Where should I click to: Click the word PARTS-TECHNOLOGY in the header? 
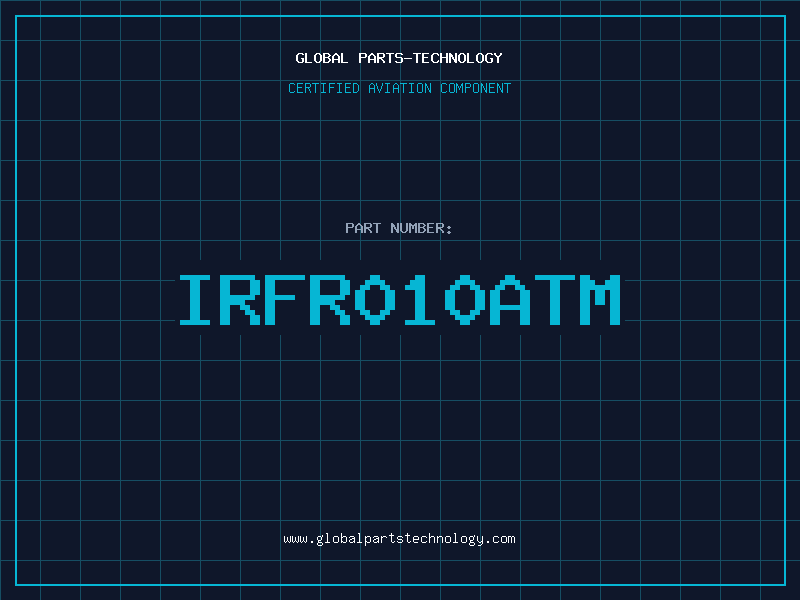(430, 58)
